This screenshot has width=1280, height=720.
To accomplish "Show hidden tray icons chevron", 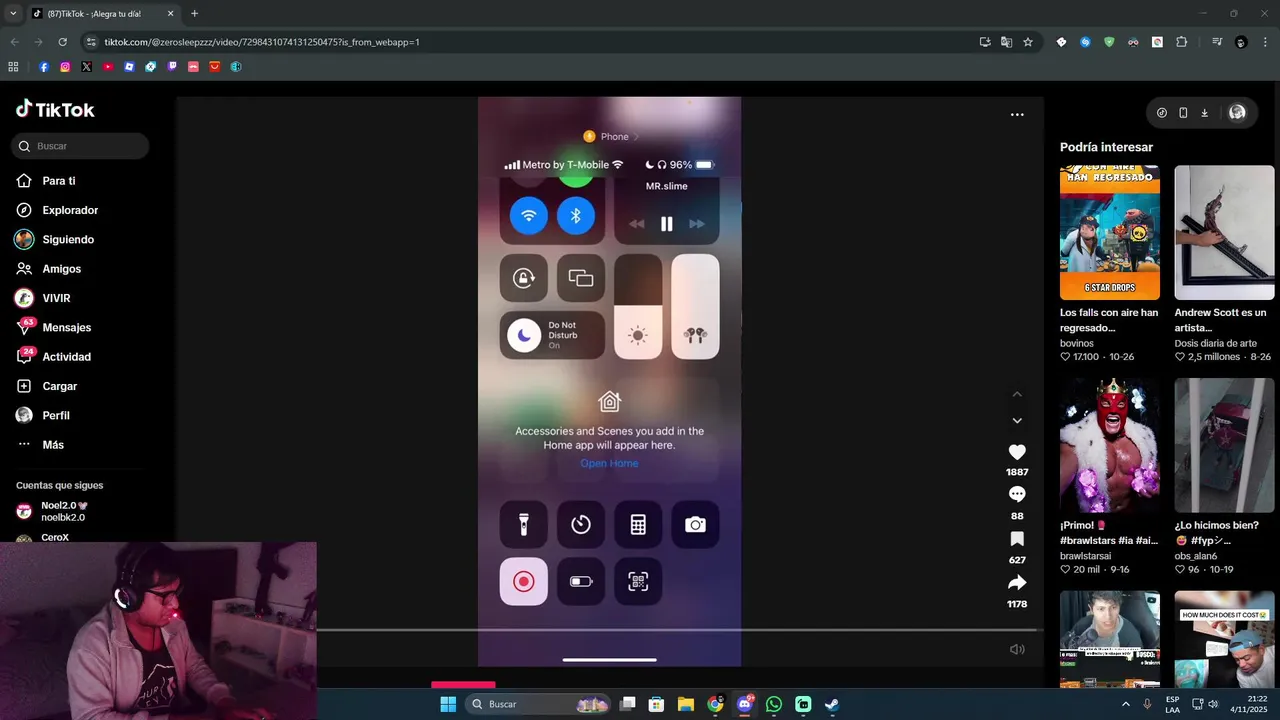I will pyautogui.click(x=1126, y=704).
